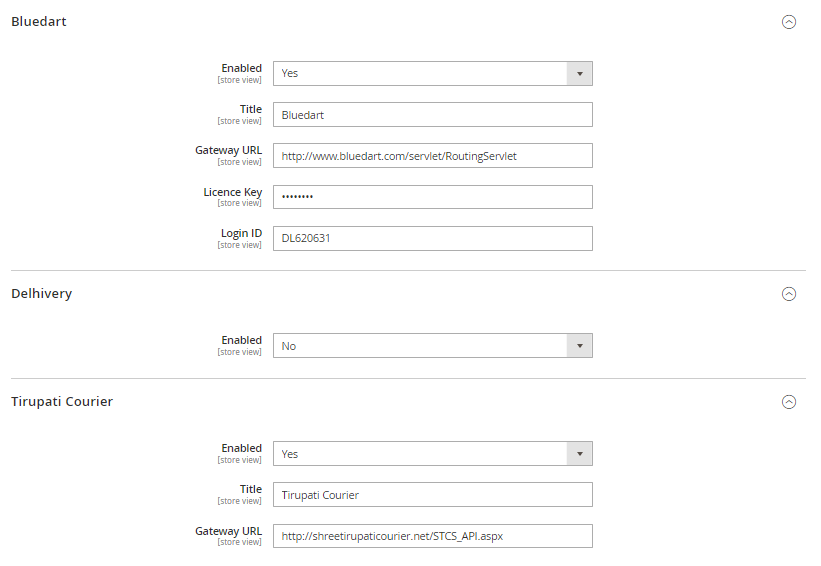This screenshot has width=821, height=566.
Task: Open Delhivery Enabled dropdown arrow
Action: click(x=580, y=346)
